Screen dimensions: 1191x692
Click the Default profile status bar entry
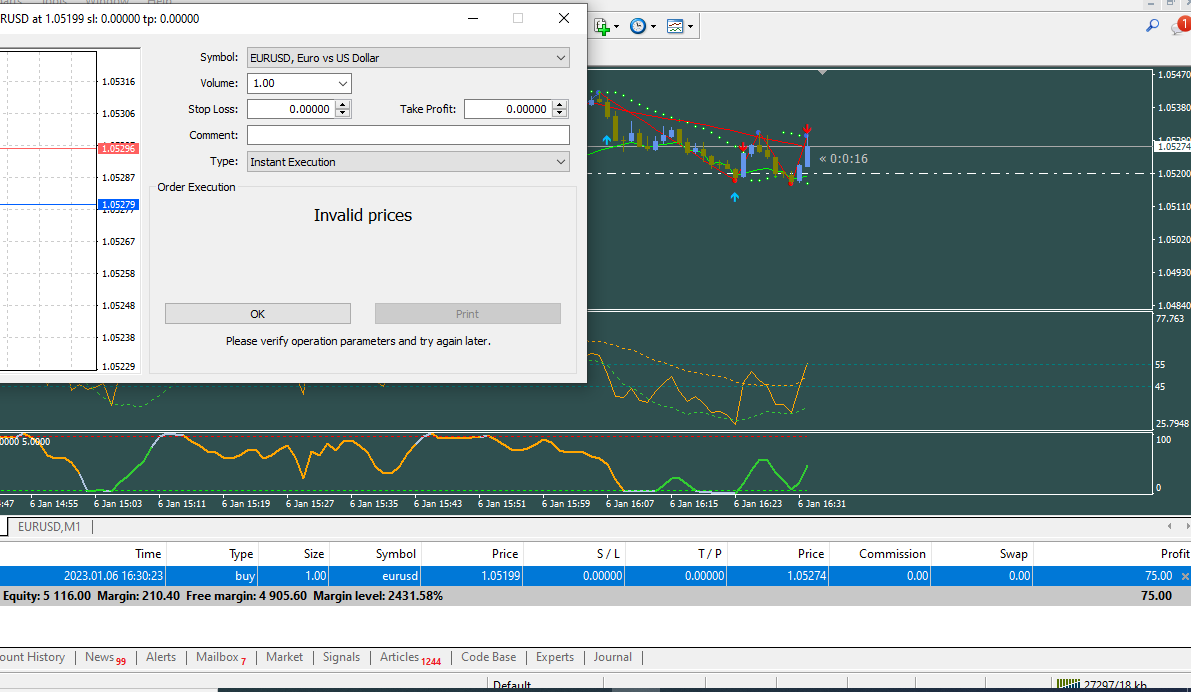pos(511,685)
